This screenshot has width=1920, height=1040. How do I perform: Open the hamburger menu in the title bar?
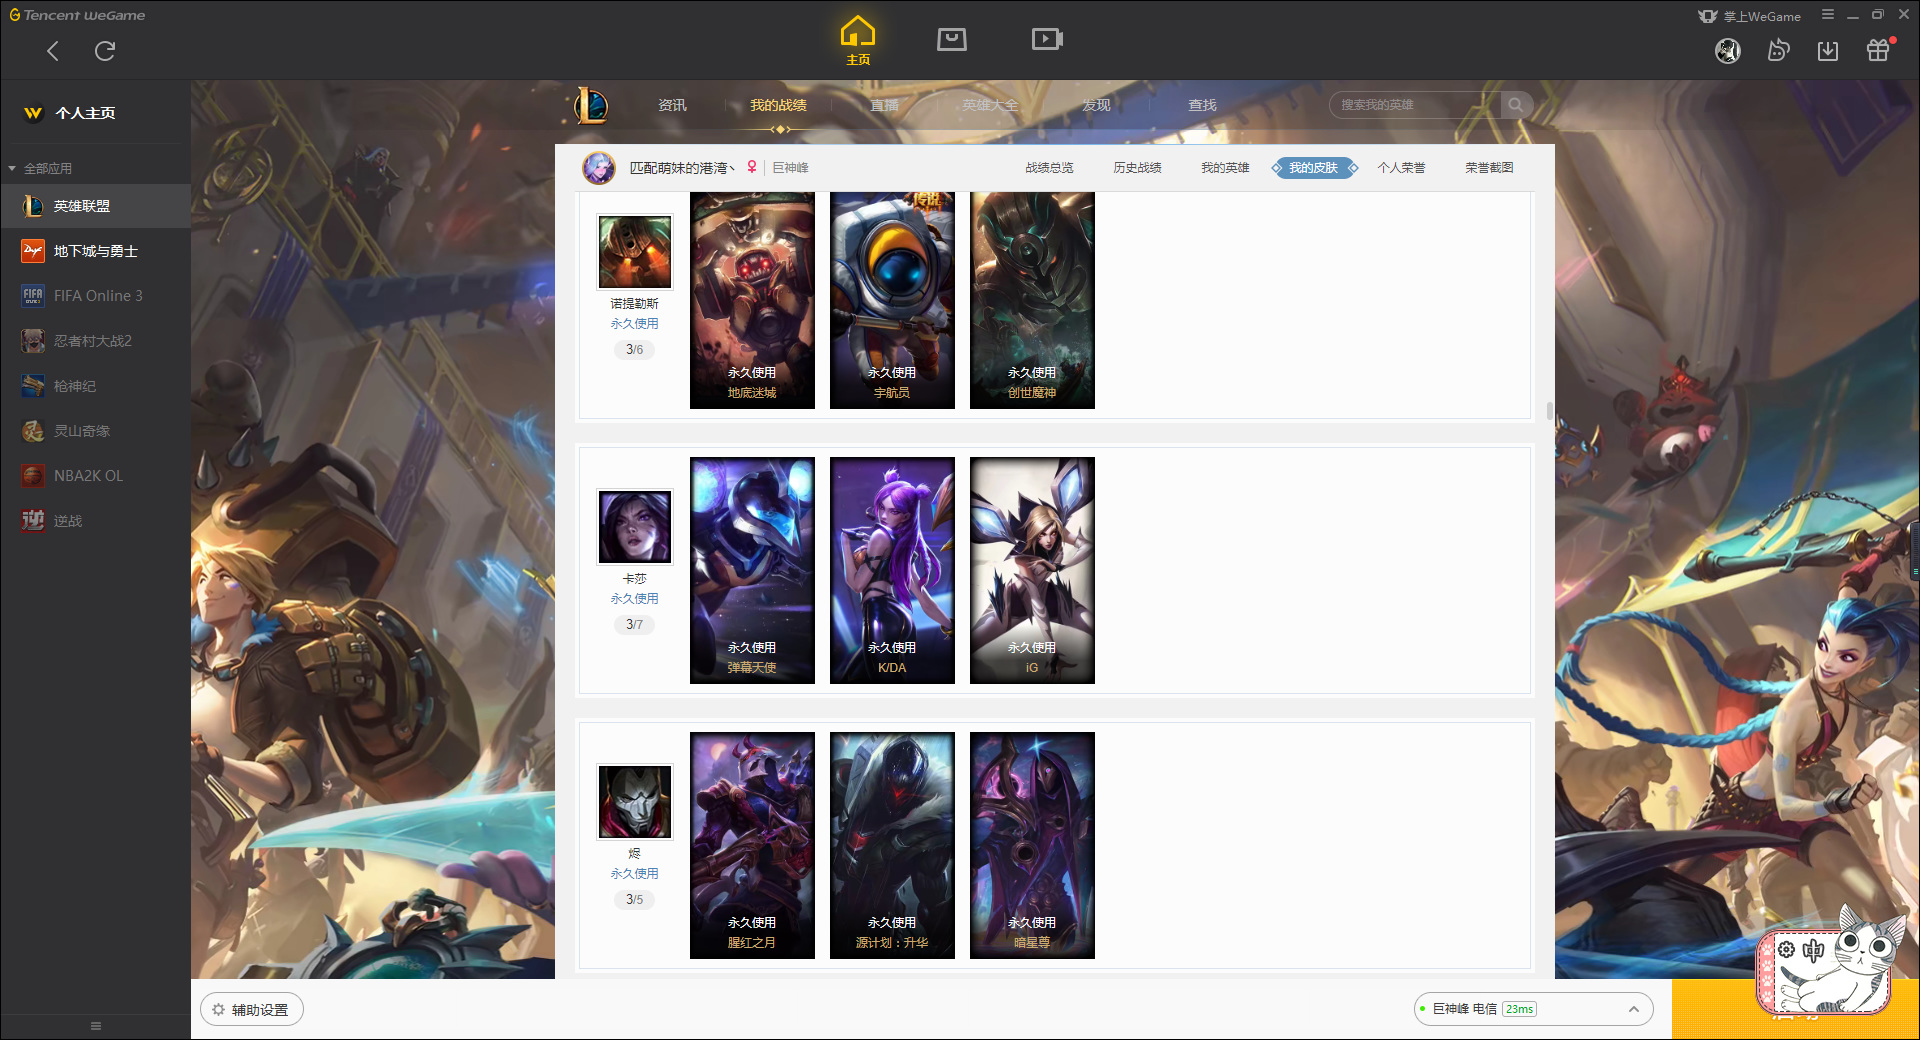coord(1828,15)
